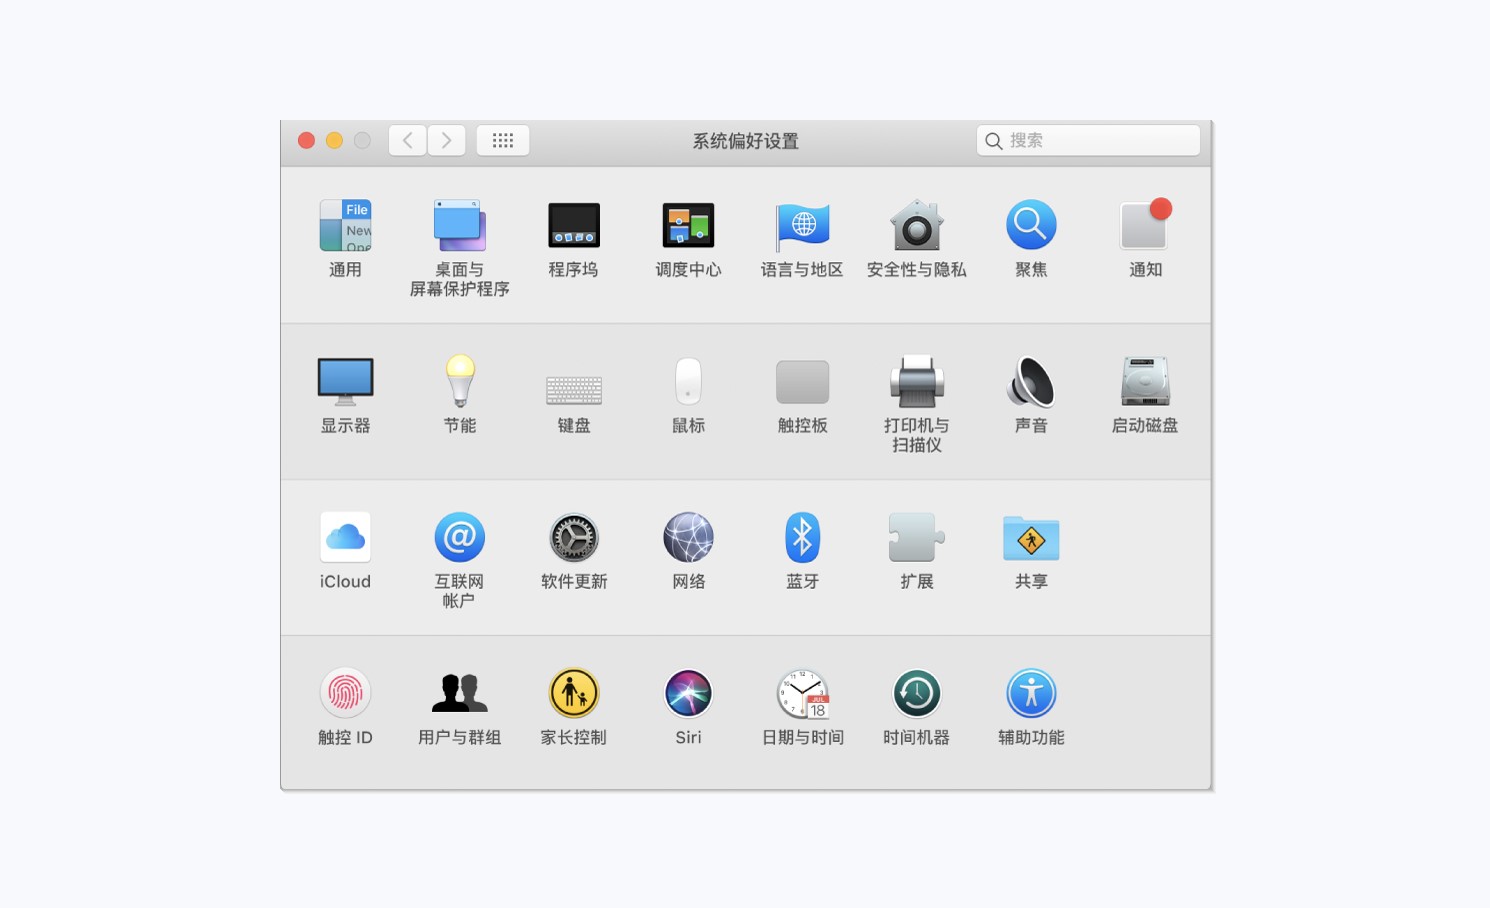1490x908 pixels.
Task: Open 触控 ID fingerprint settings
Action: click(x=345, y=694)
